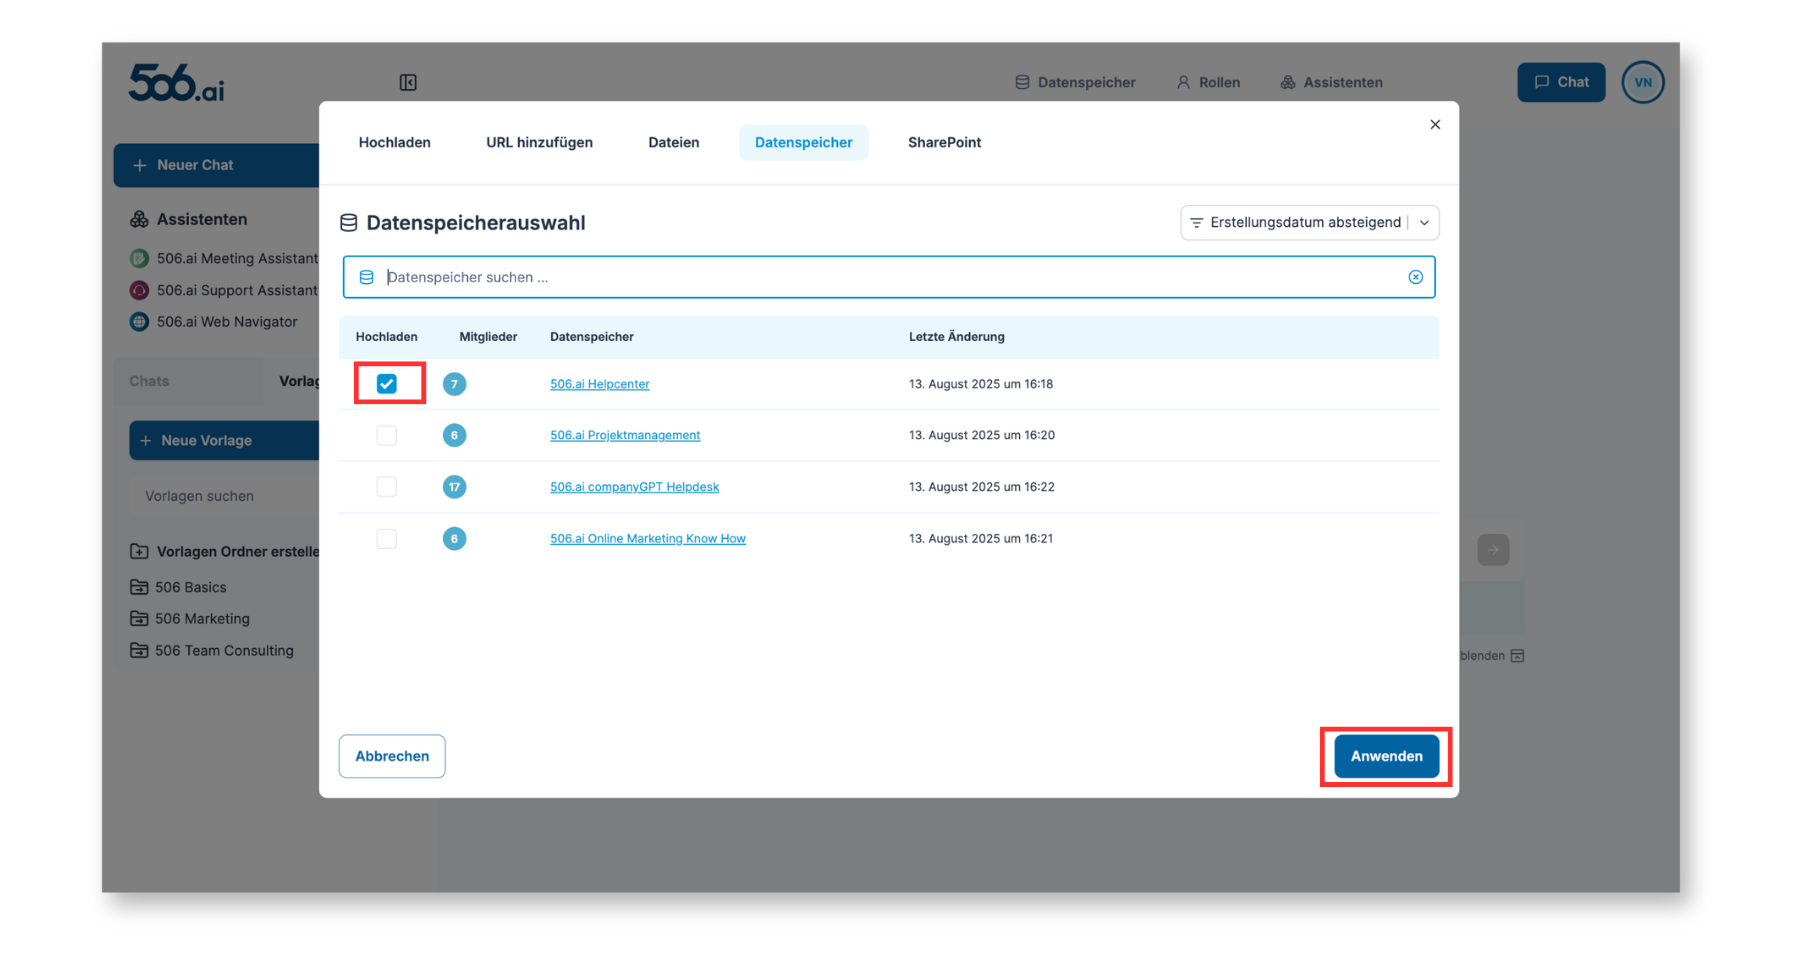The width and height of the screenshot is (1800, 960).
Task: Check the 506.ai Online Marketing Know How checkbox
Action: click(x=387, y=539)
